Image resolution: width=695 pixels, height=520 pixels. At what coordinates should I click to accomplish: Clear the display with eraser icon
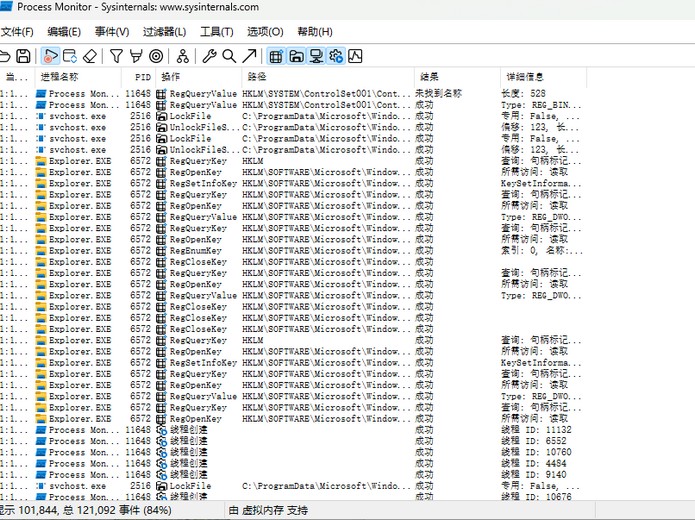(x=90, y=56)
